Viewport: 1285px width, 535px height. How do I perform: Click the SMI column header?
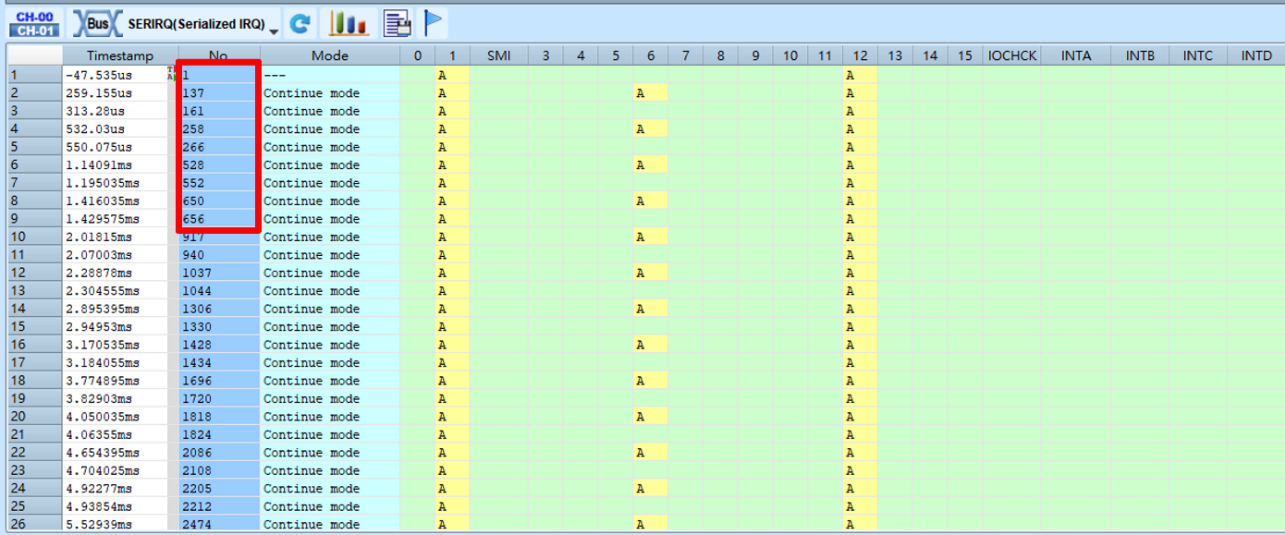click(498, 56)
